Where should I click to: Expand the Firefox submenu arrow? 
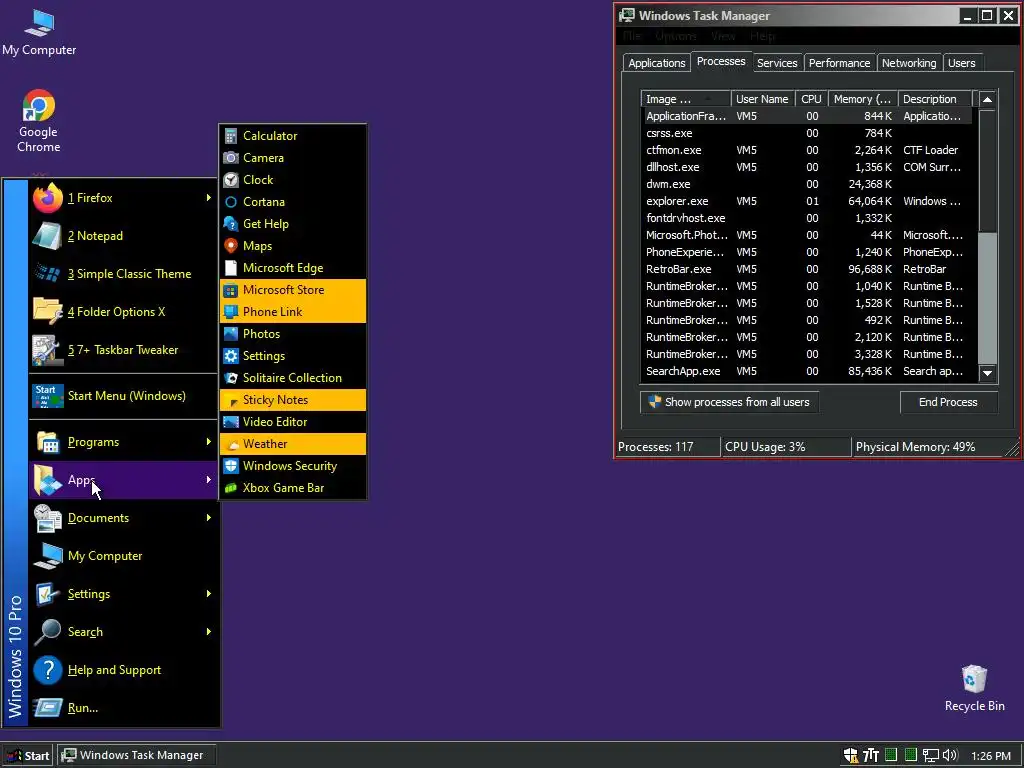pos(208,197)
